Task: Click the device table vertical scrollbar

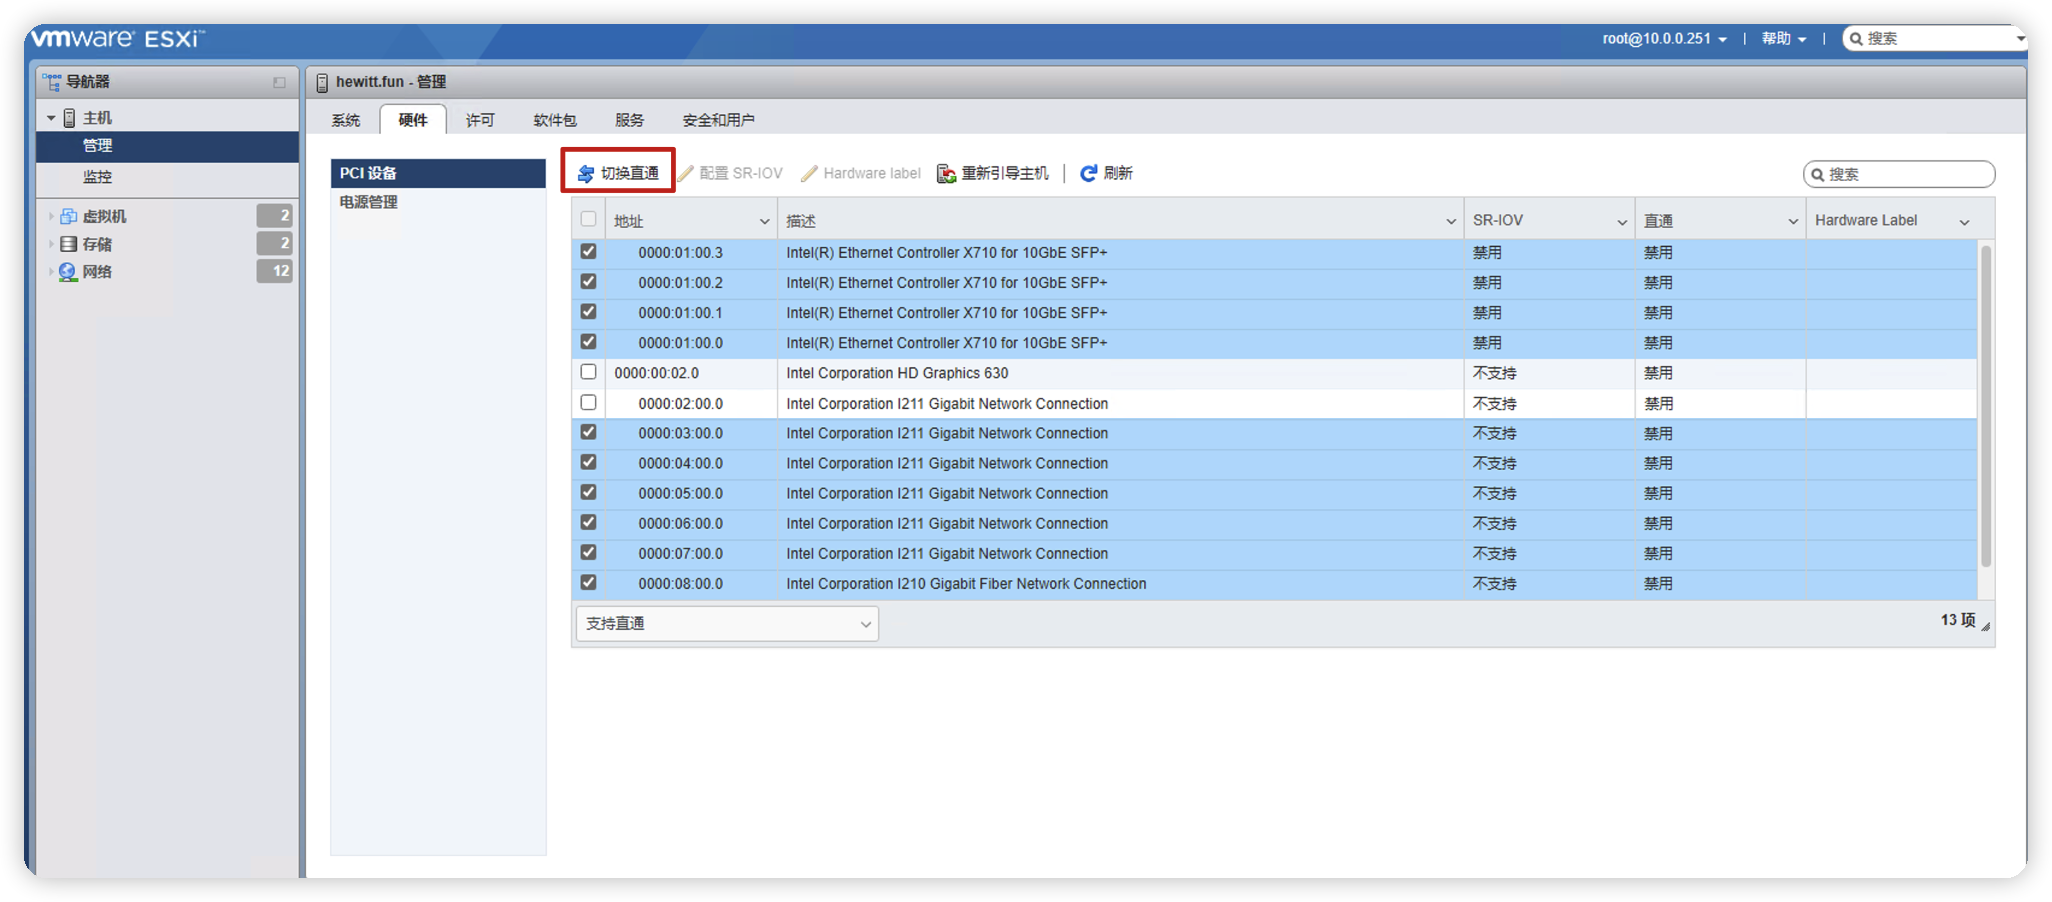Action: pos(1986,405)
